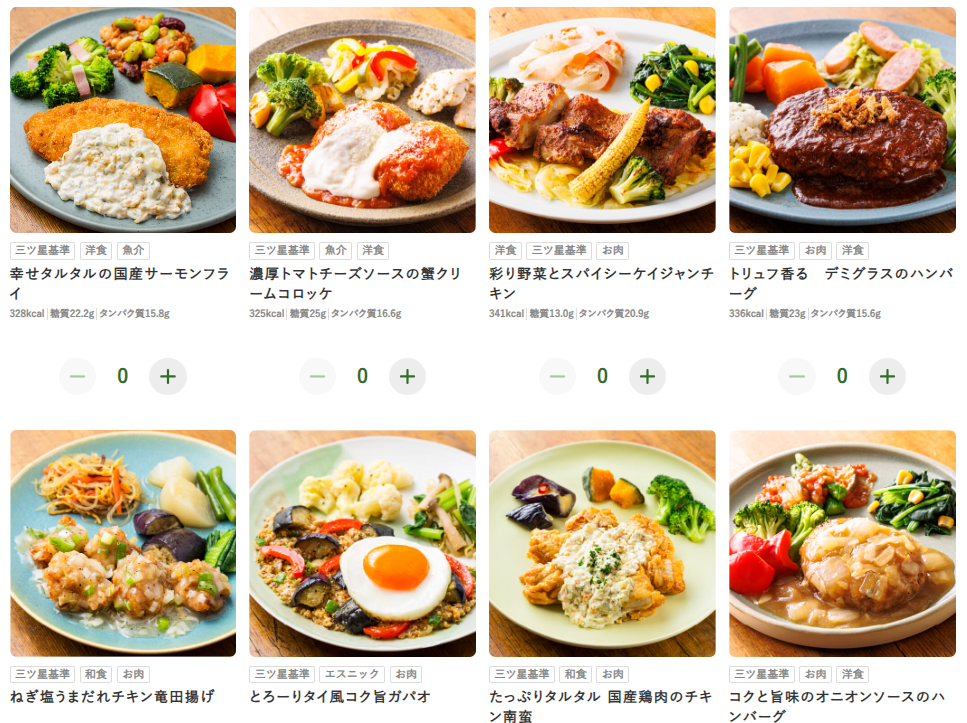967x723 pixels.
Task: Add トリュフ香るデミグラスのハンバーグ with plus button
Action: (x=887, y=376)
